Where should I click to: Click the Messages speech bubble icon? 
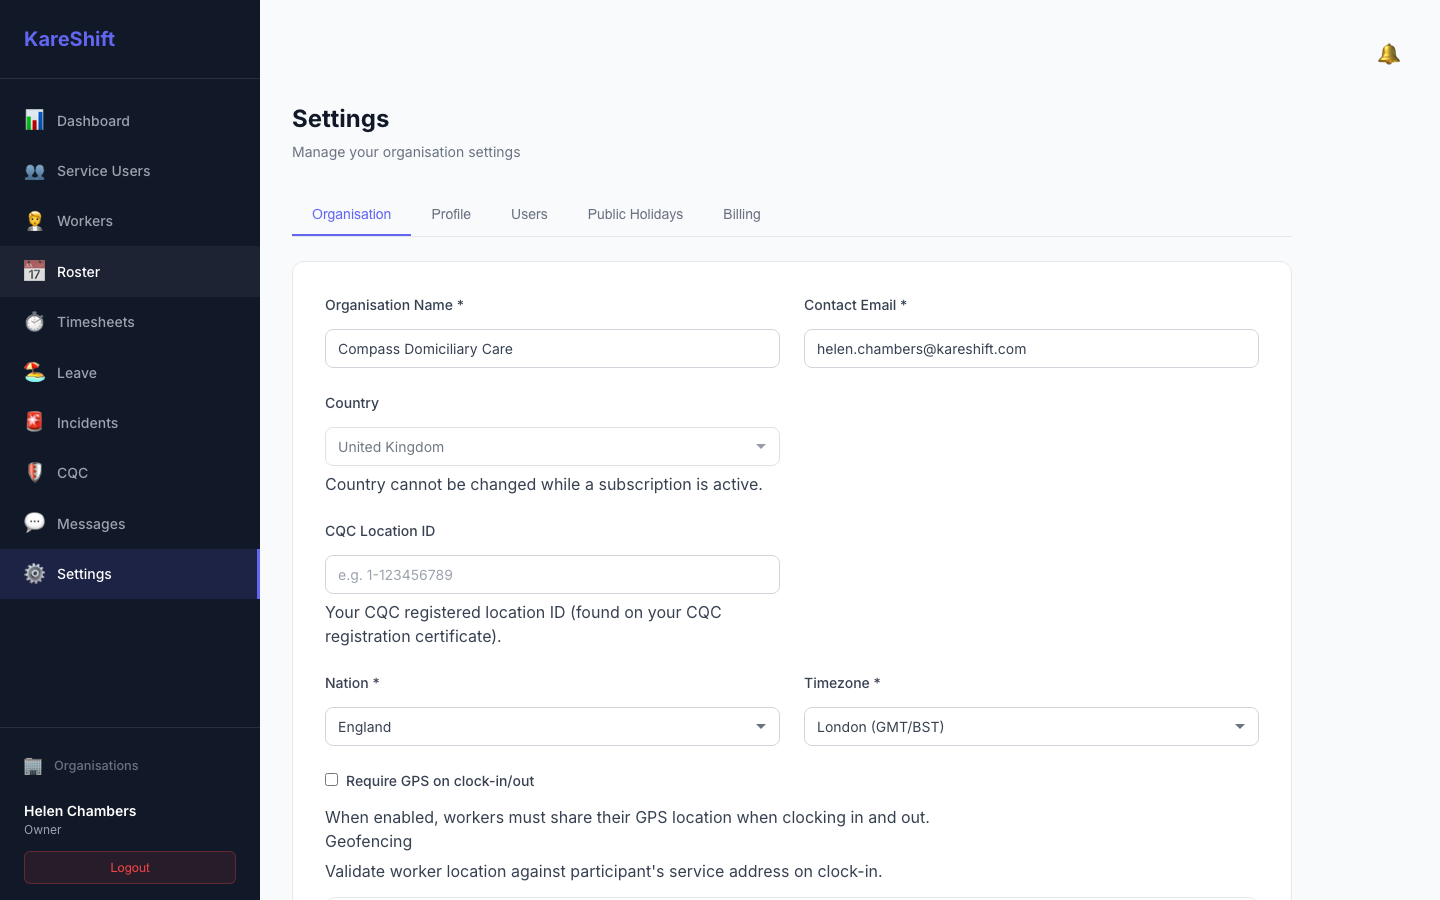click(35, 523)
